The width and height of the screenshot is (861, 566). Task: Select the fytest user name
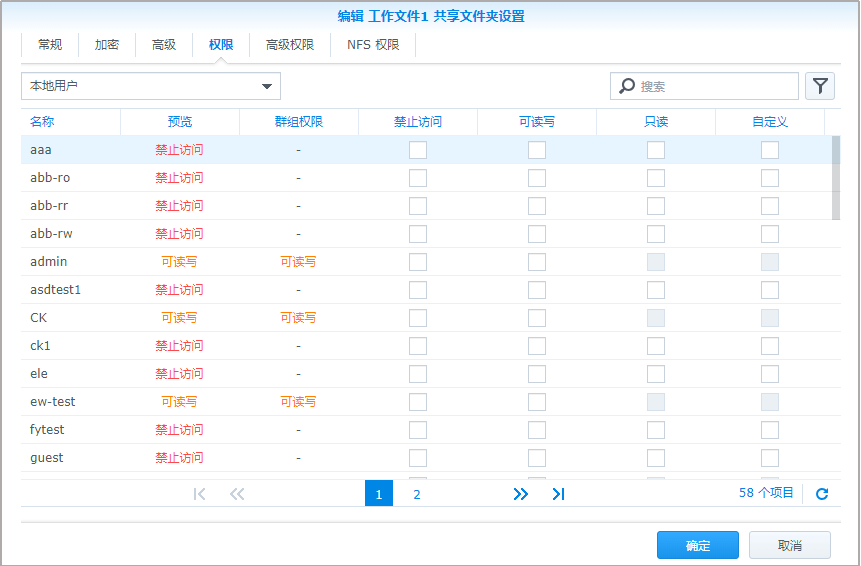pyautogui.click(x=47, y=430)
